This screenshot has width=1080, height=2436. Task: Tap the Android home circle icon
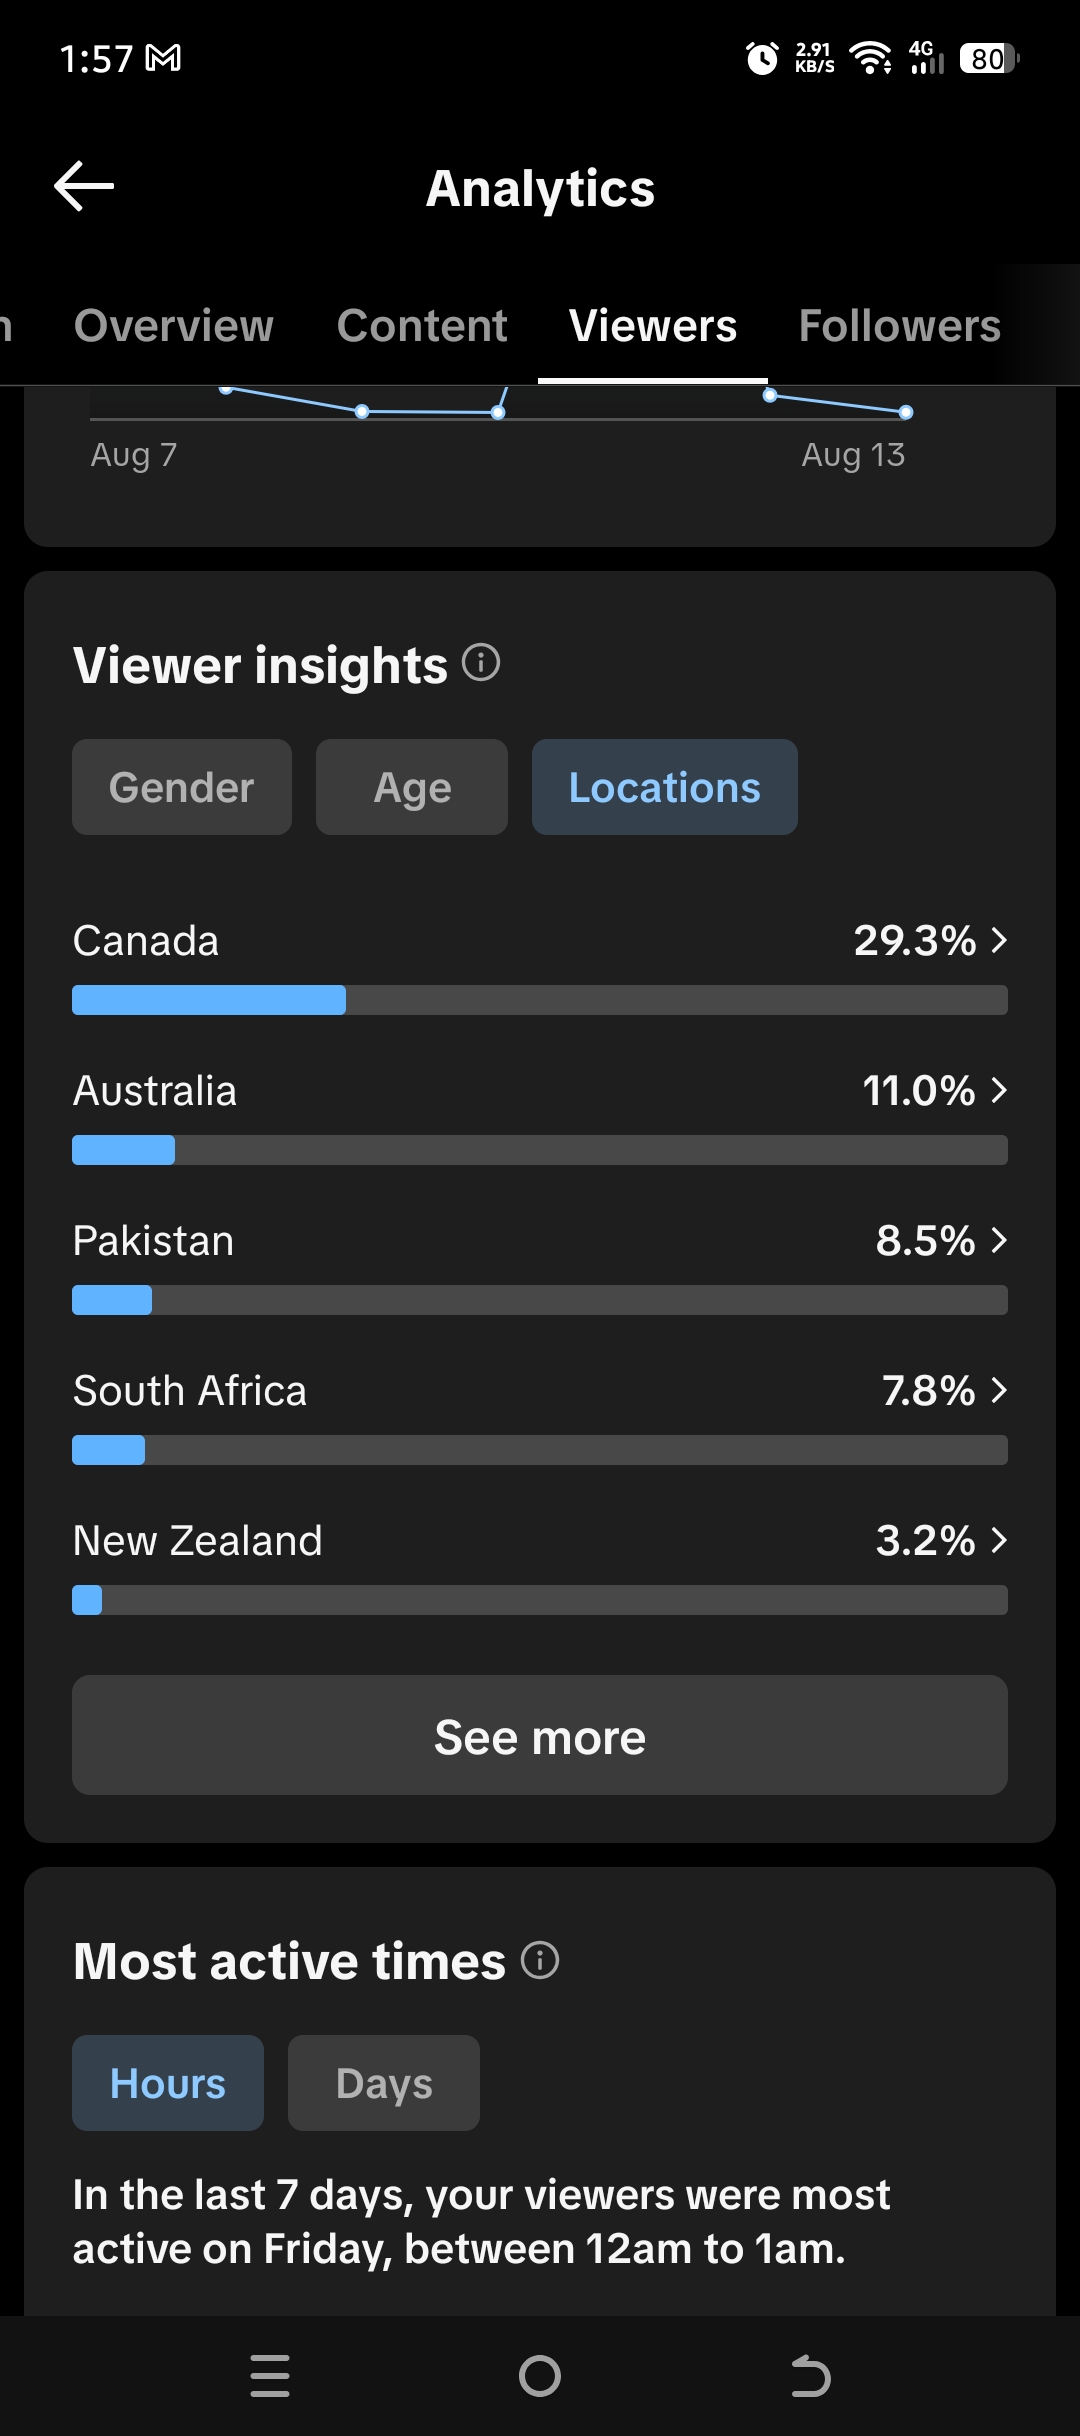pos(540,2376)
